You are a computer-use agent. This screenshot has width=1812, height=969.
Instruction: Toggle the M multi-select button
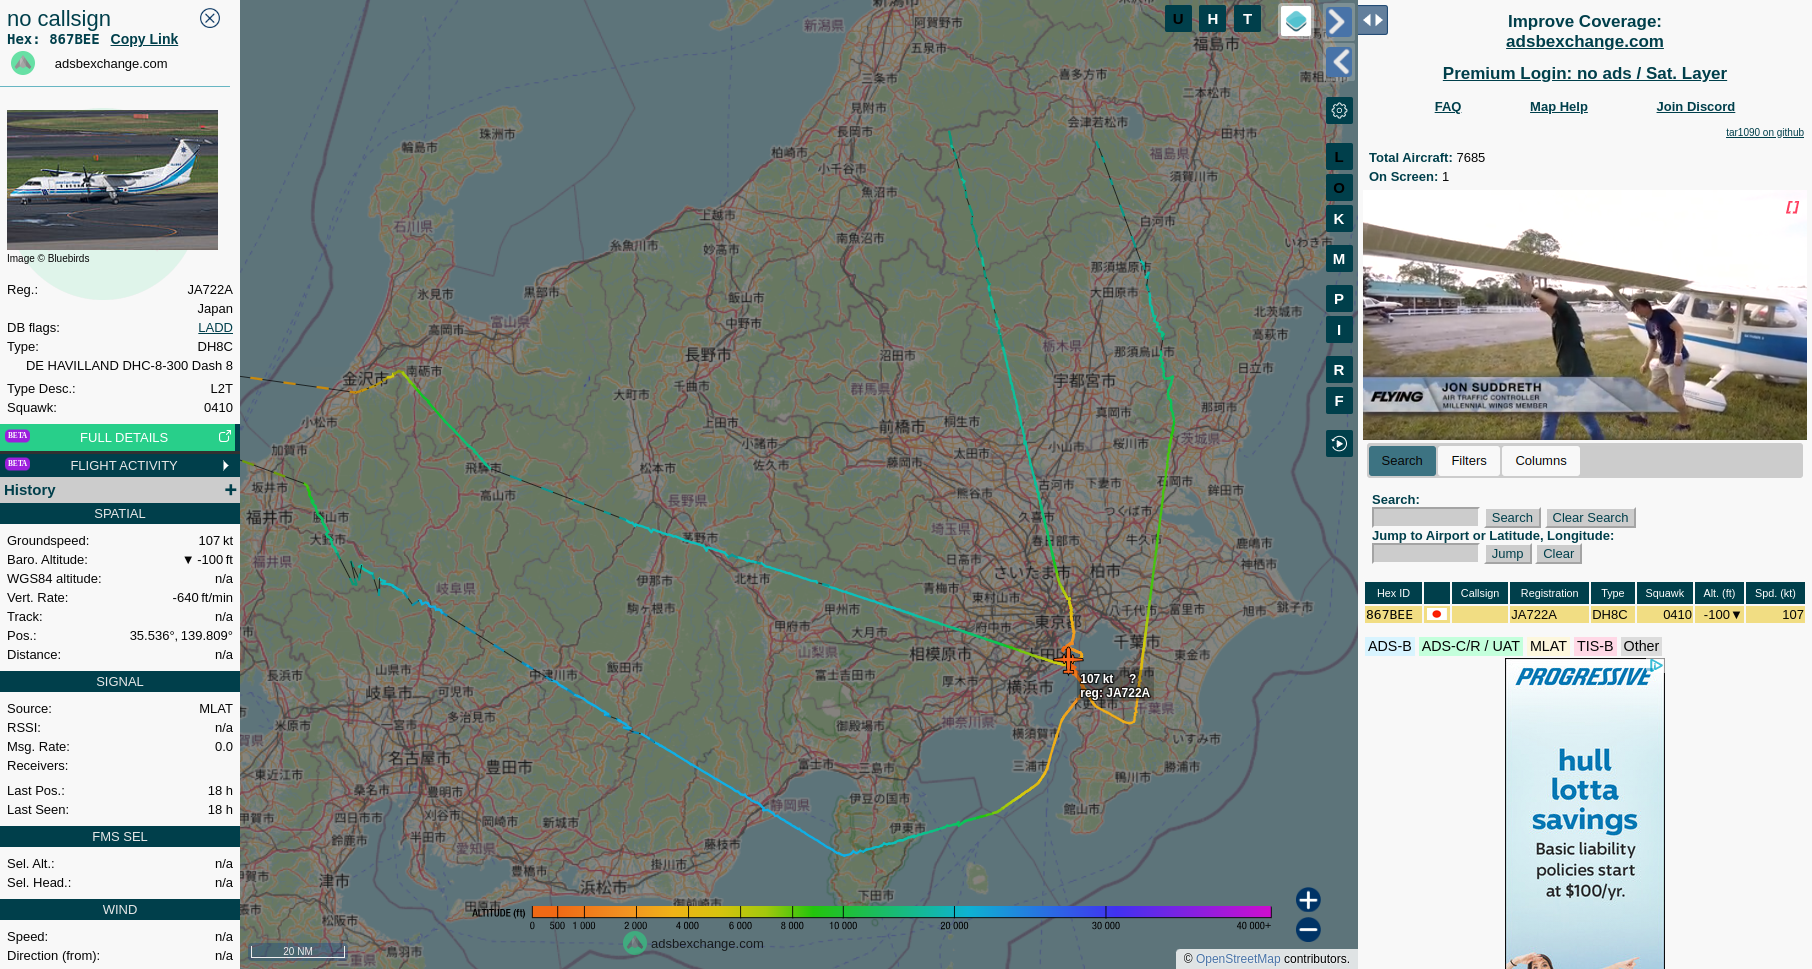point(1339,259)
